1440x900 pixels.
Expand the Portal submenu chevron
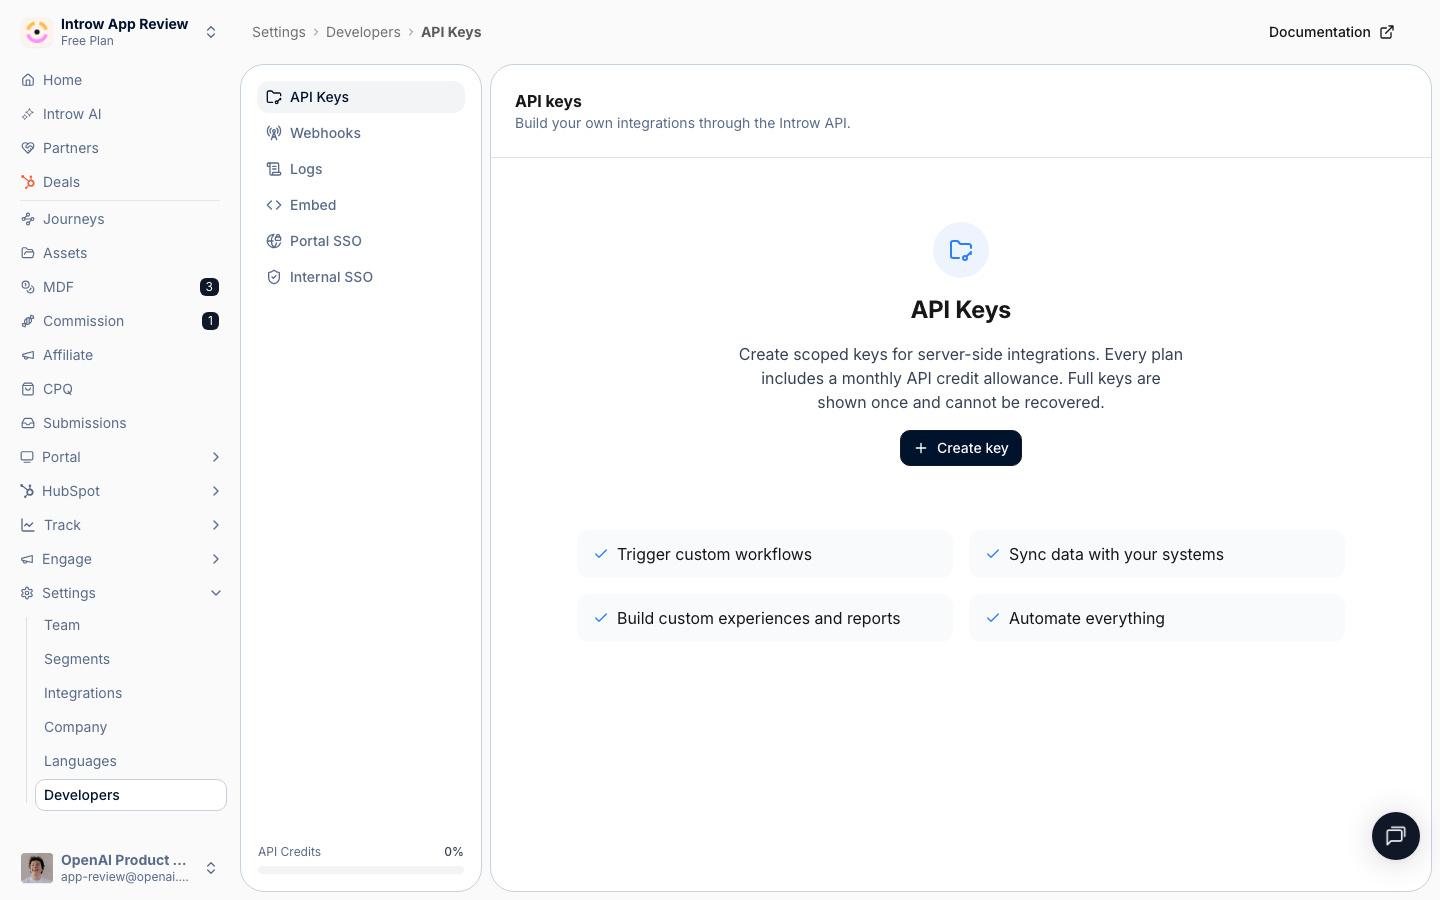tap(216, 457)
